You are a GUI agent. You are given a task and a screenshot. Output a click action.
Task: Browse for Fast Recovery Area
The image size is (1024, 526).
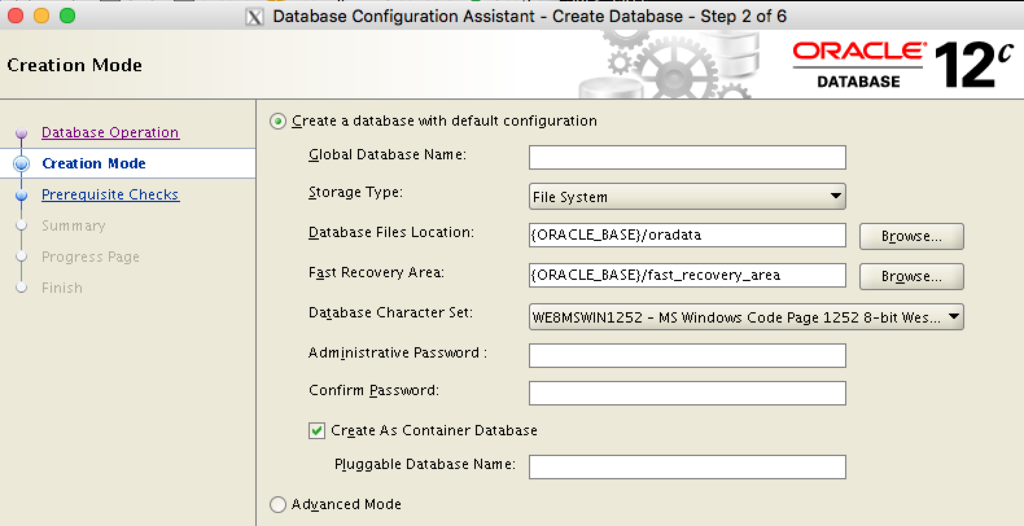(x=911, y=276)
